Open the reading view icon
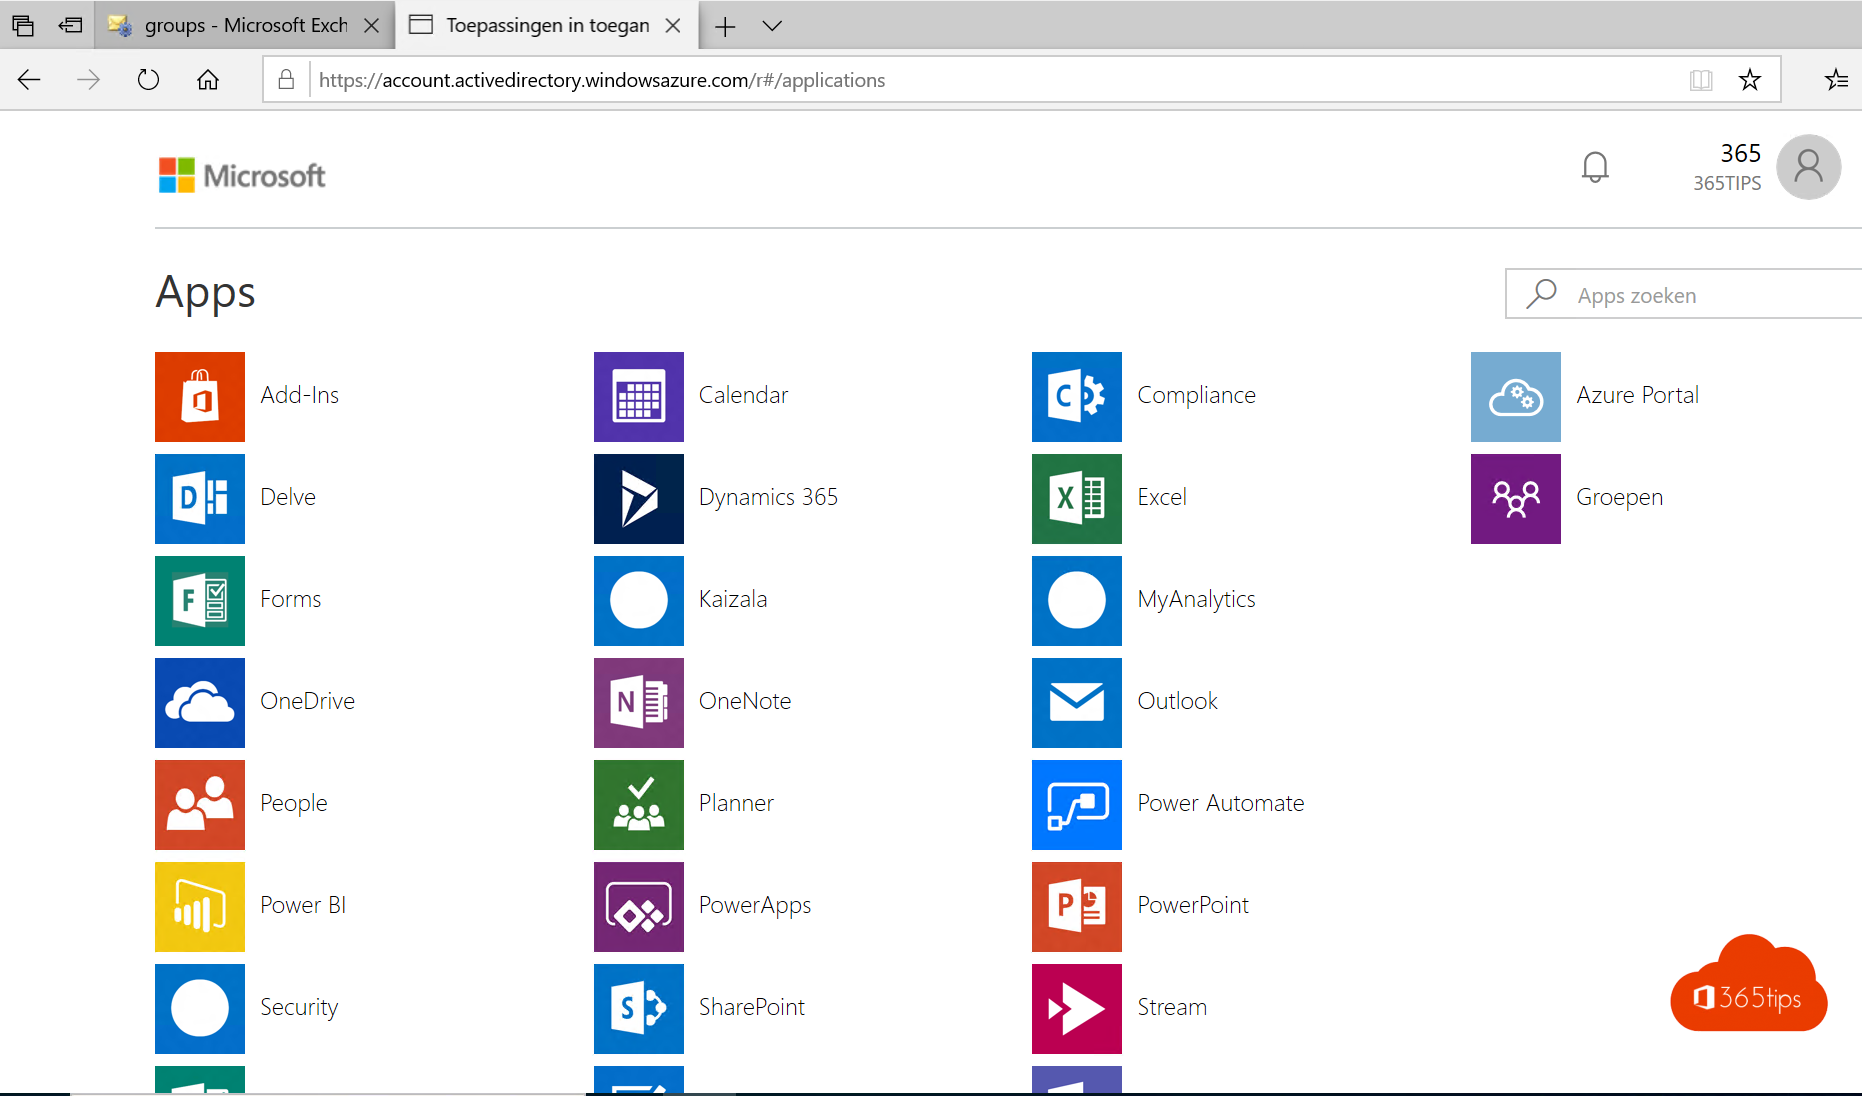Screen dimensions: 1862x1096 tap(1700, 80)
